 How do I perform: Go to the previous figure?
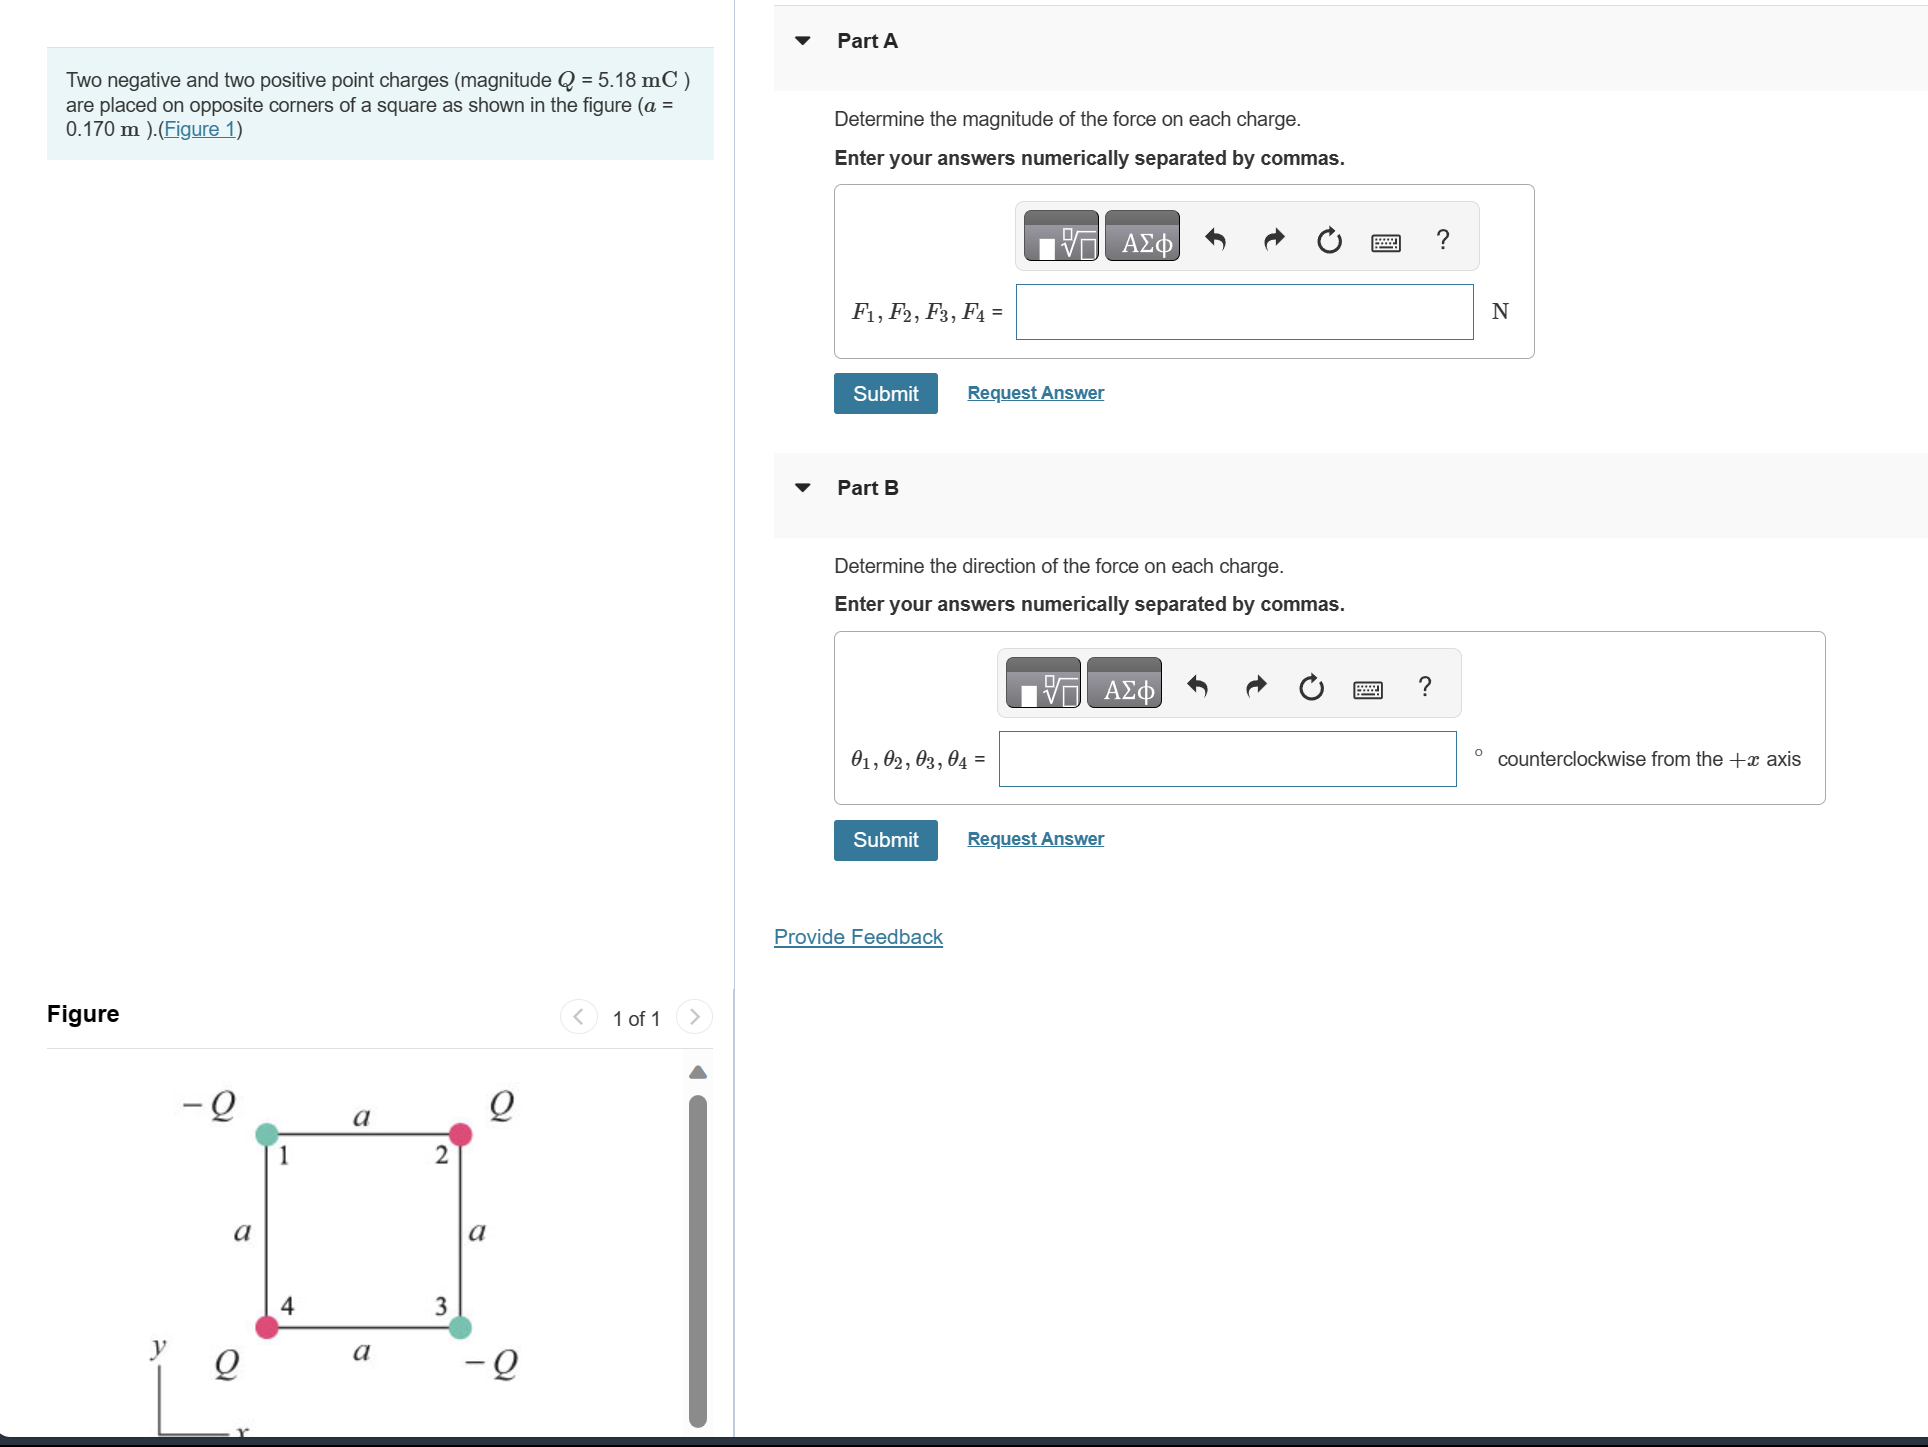click(578, 1017)
